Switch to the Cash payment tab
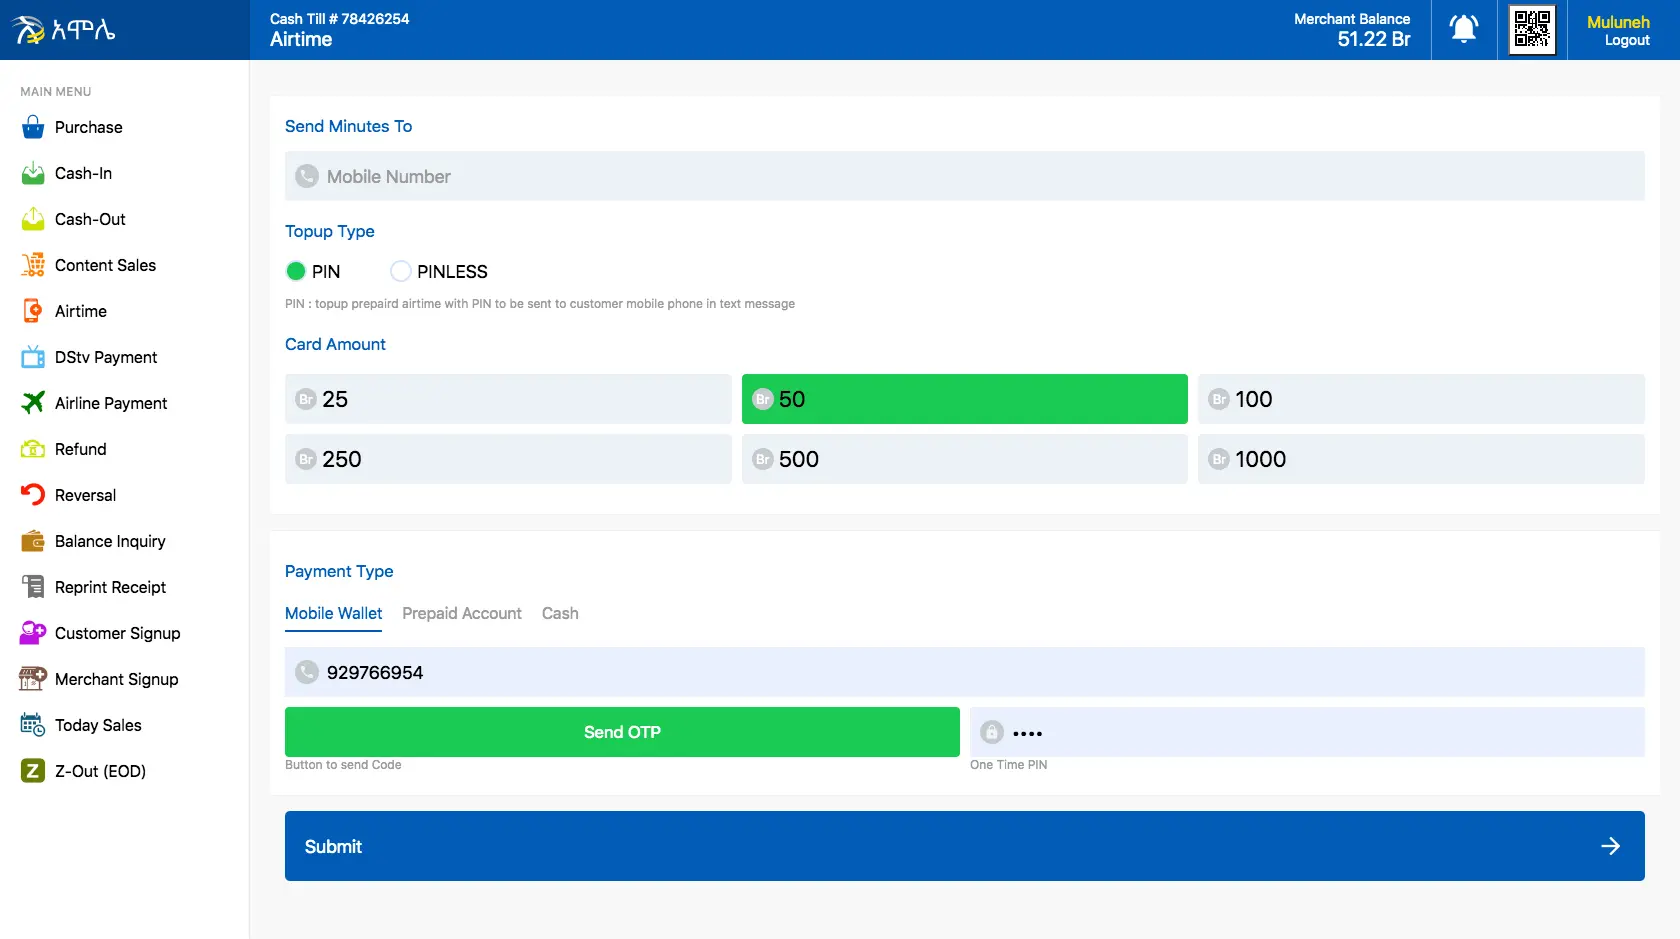 click(x=560, y=613)
